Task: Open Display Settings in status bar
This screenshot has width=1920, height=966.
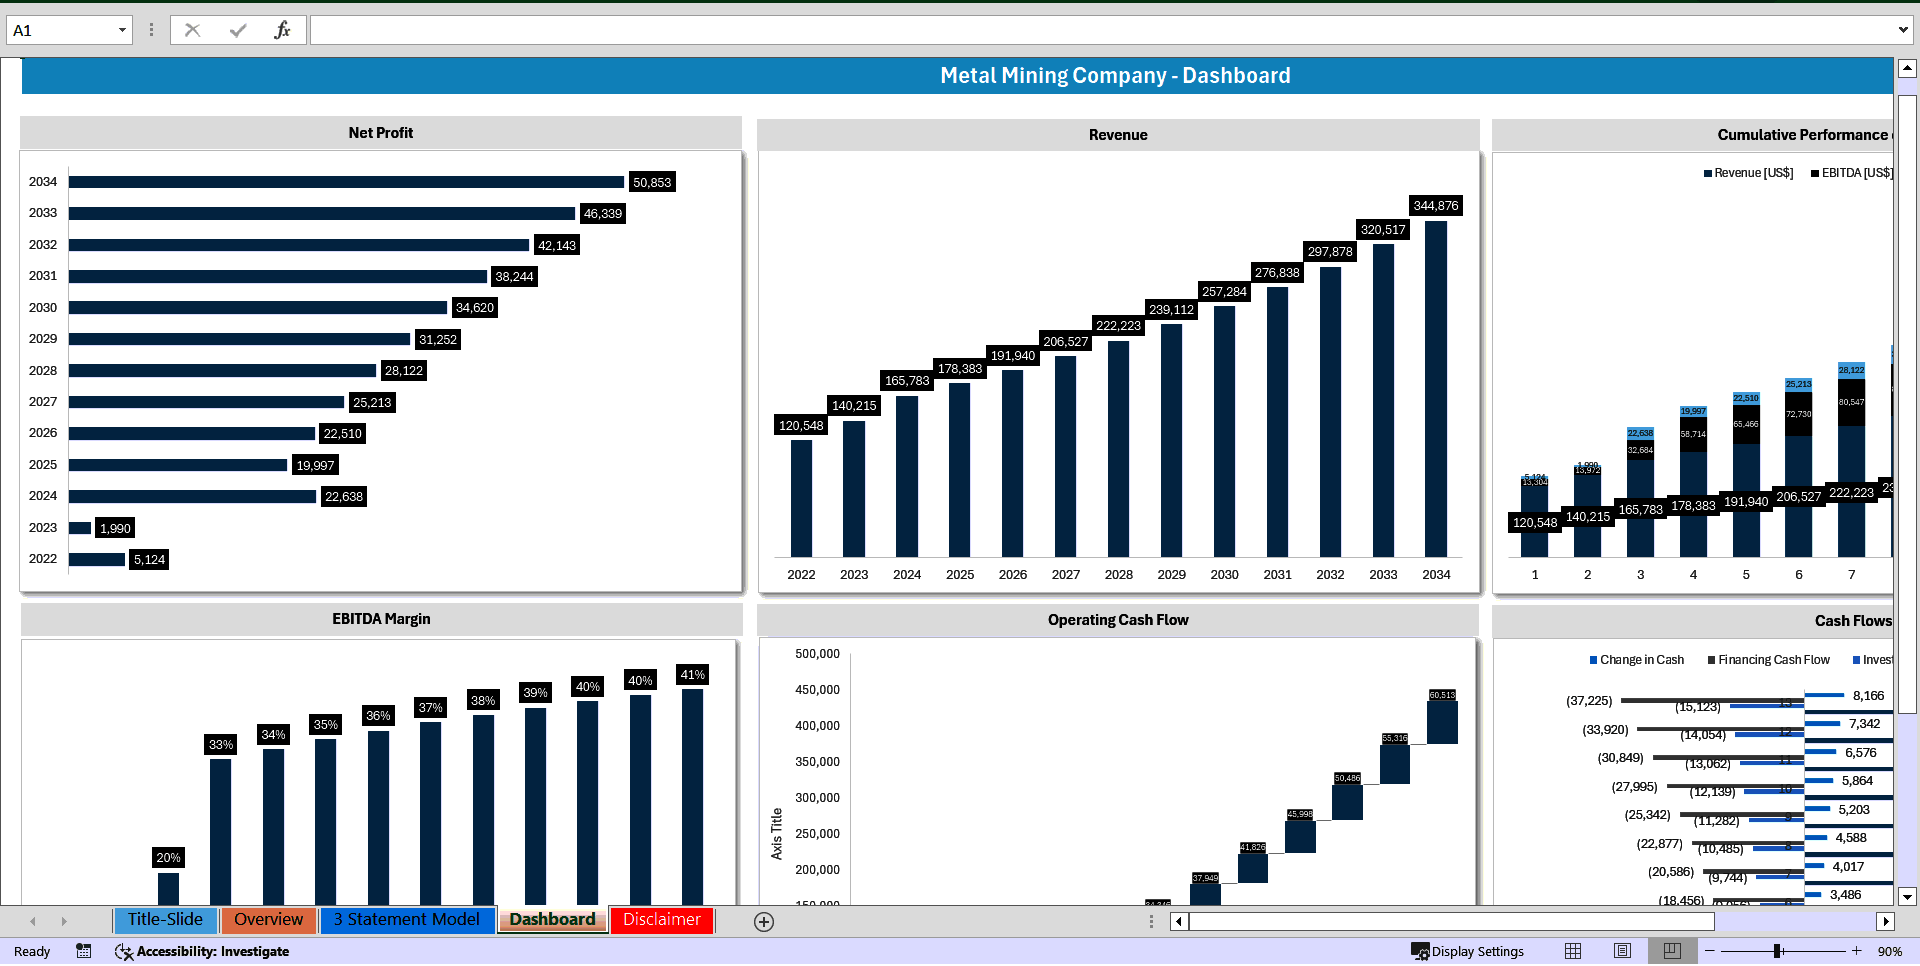Action: click(1467, 951)
